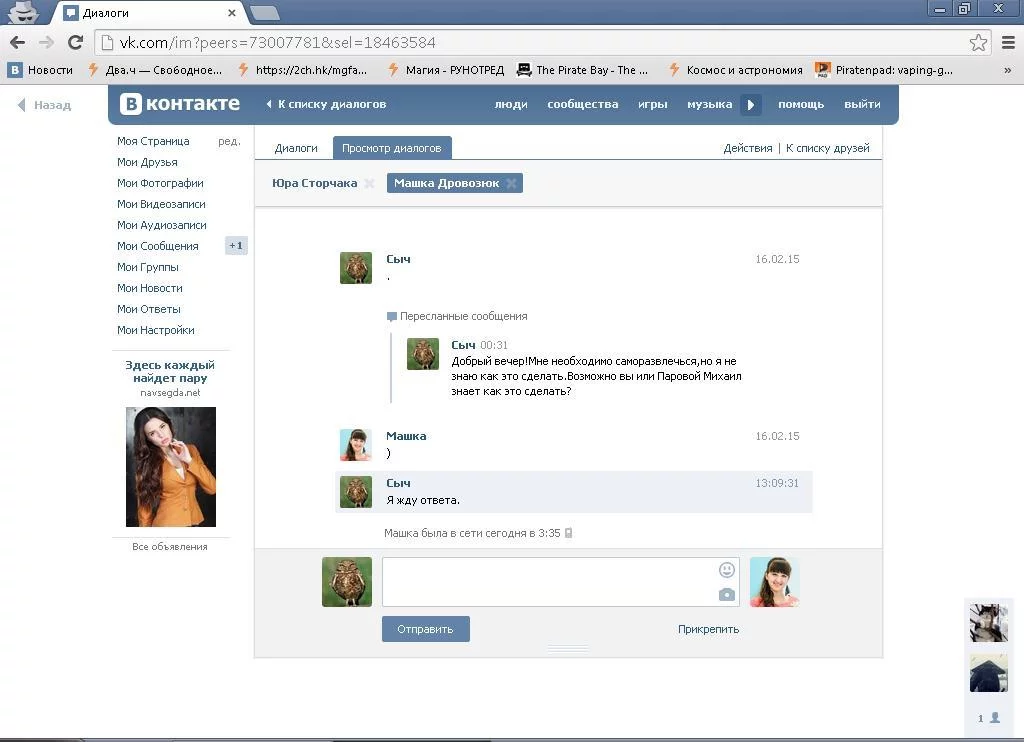Open the online friends counter icon
Image resolution: width=1024 pixels, height=742 pixels.
coord(989,718)
